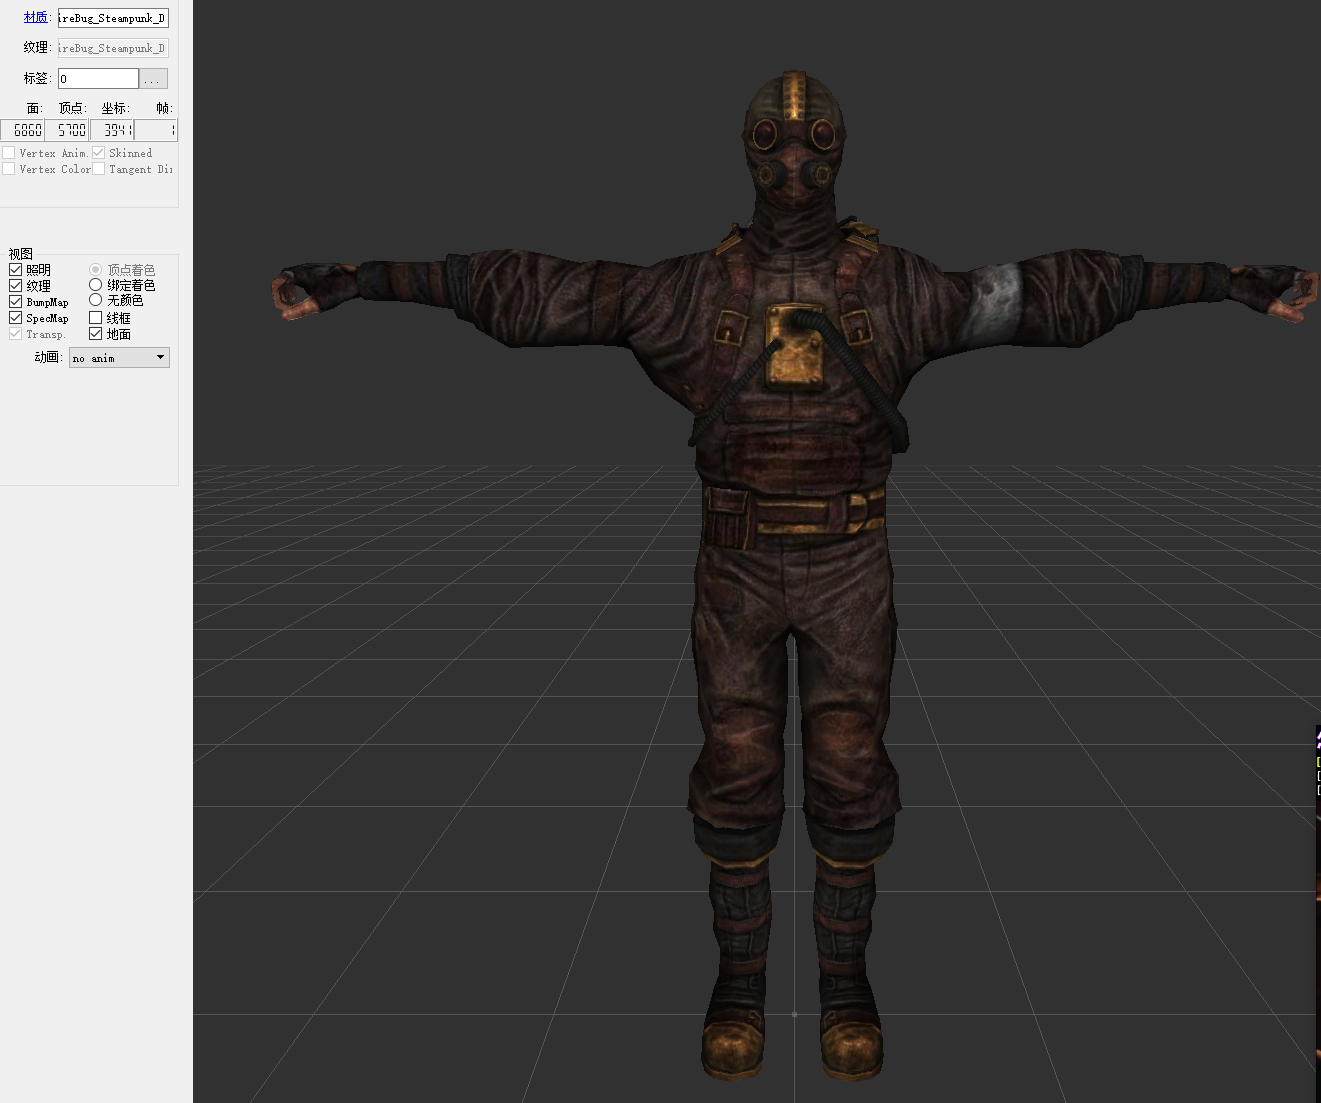Select 无颜色 no color radio
Image resolution: width=1321 pixels, height=1103 pixels.
[x=95, y=300]
